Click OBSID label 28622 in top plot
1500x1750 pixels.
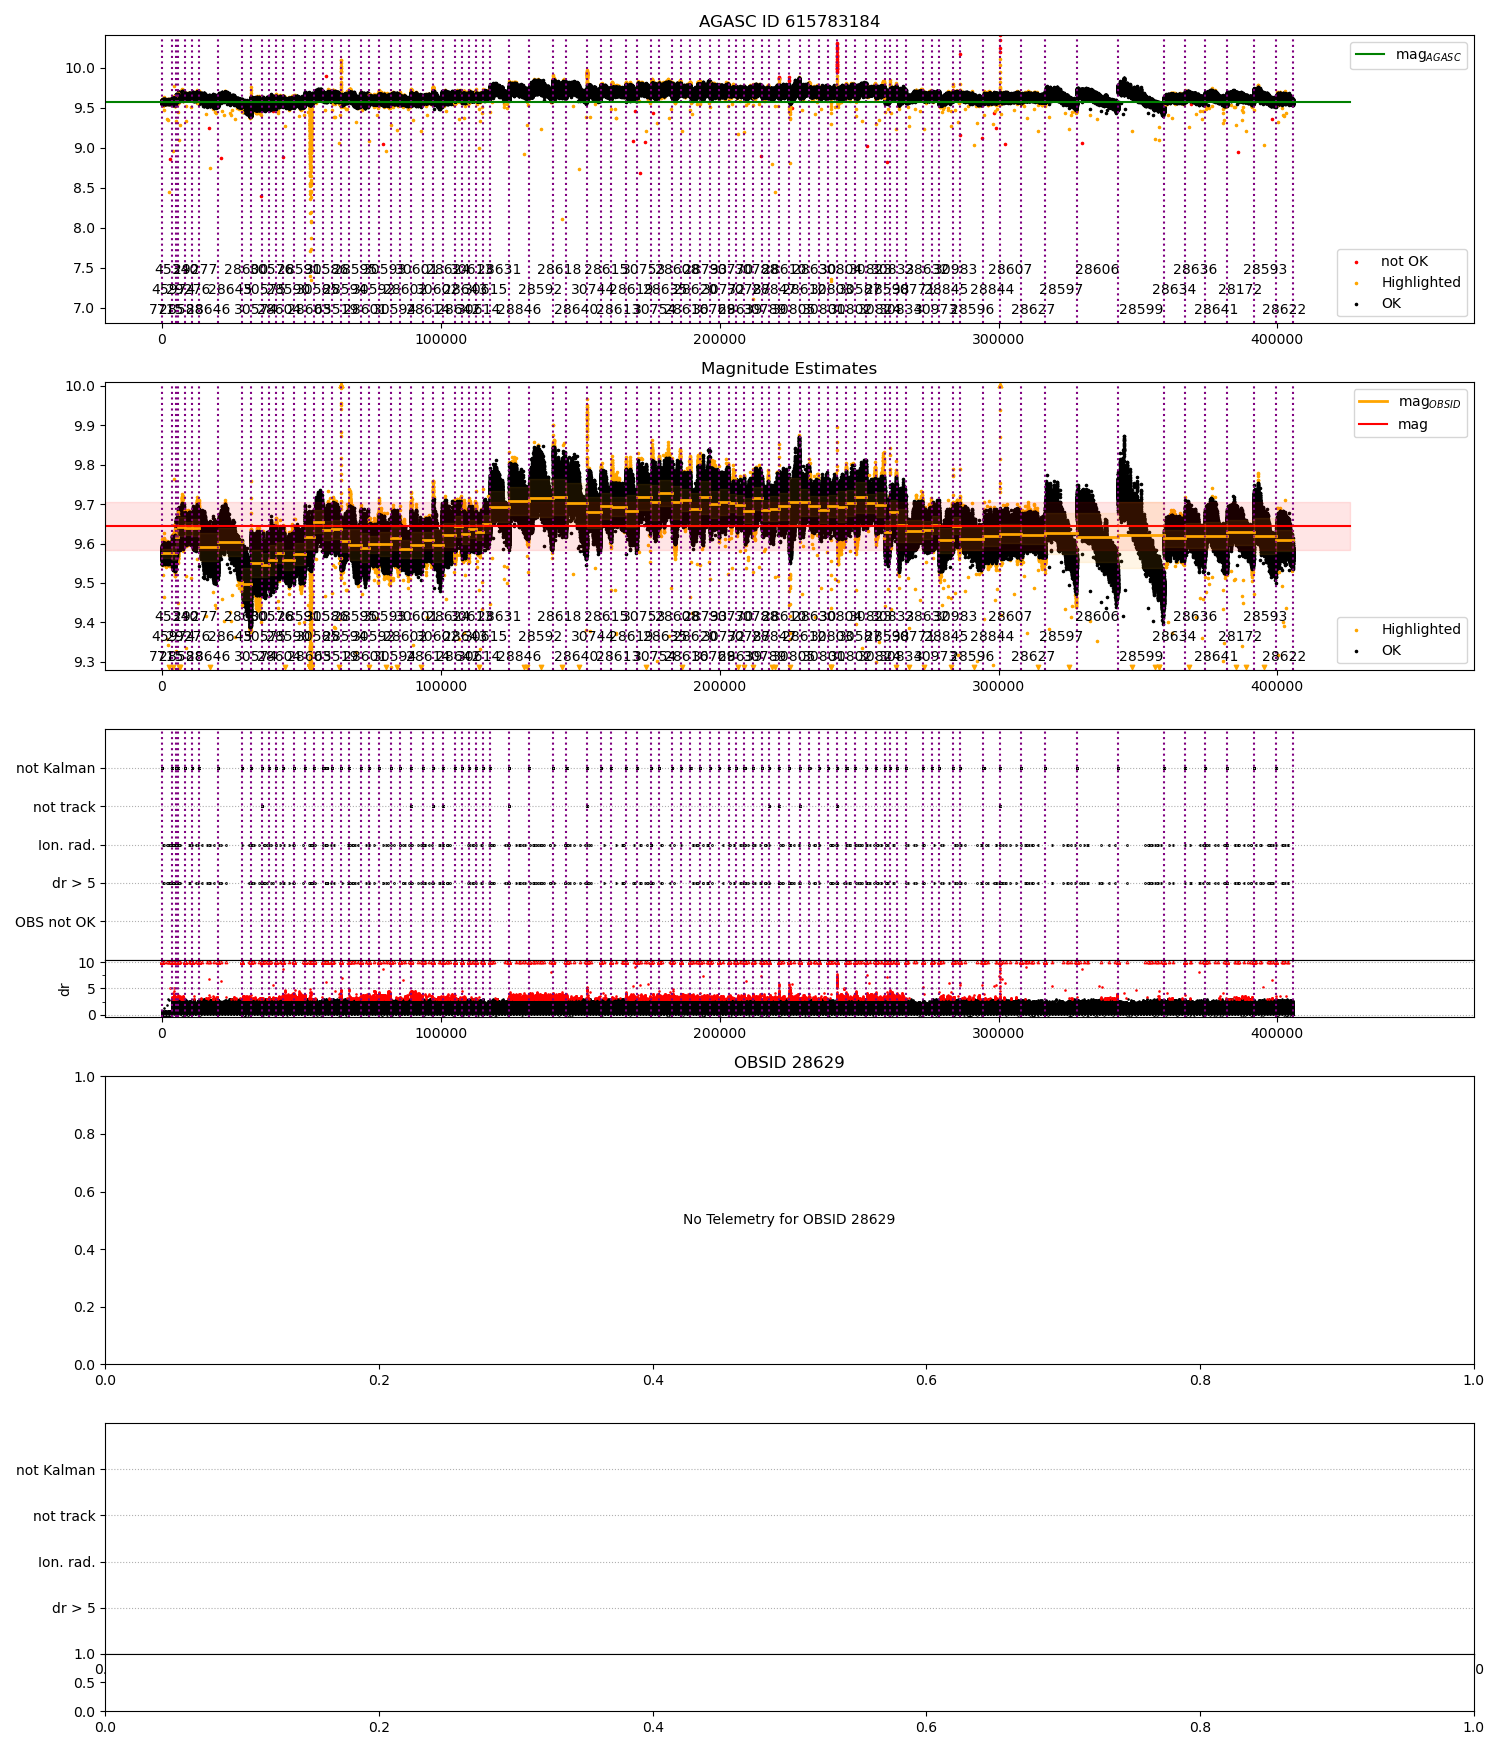(1284, 310)
